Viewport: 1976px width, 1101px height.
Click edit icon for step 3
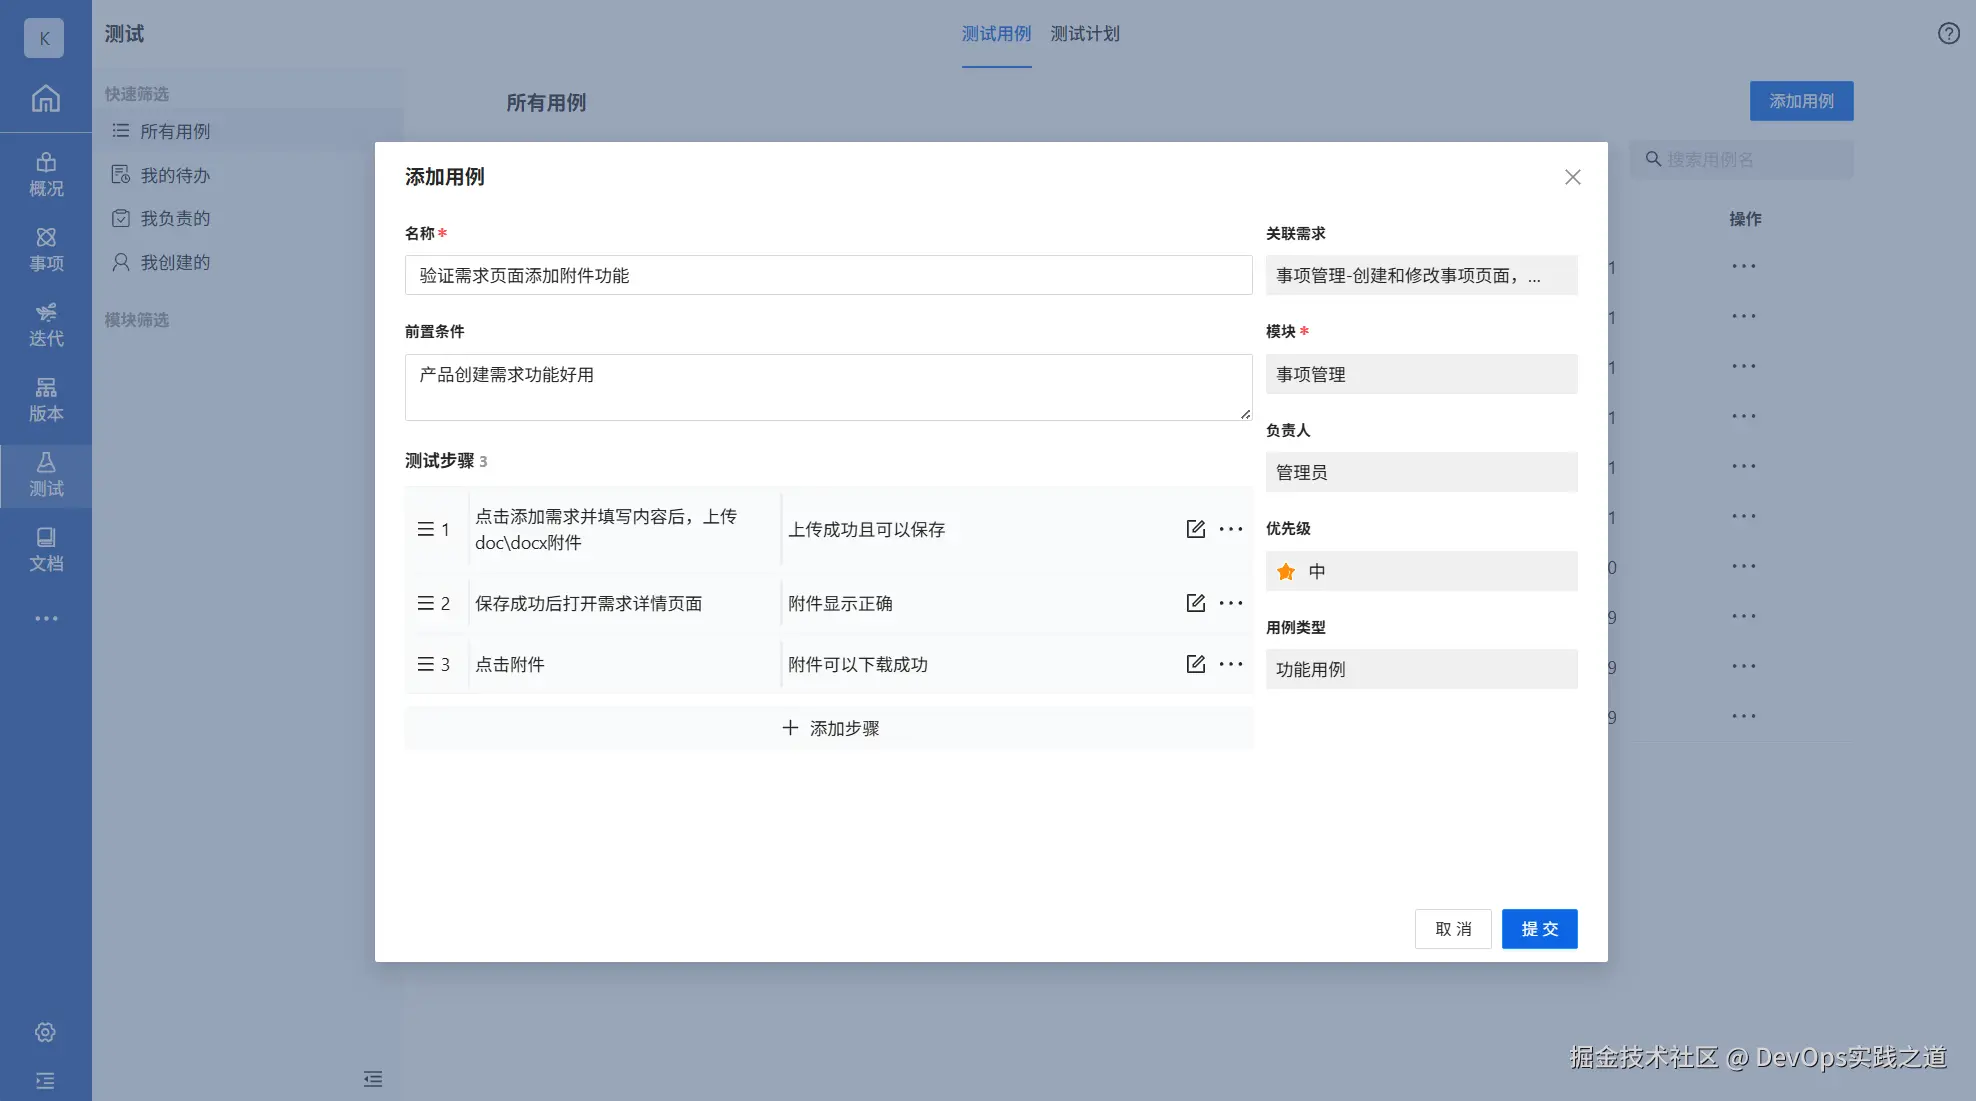point(1195,664)
